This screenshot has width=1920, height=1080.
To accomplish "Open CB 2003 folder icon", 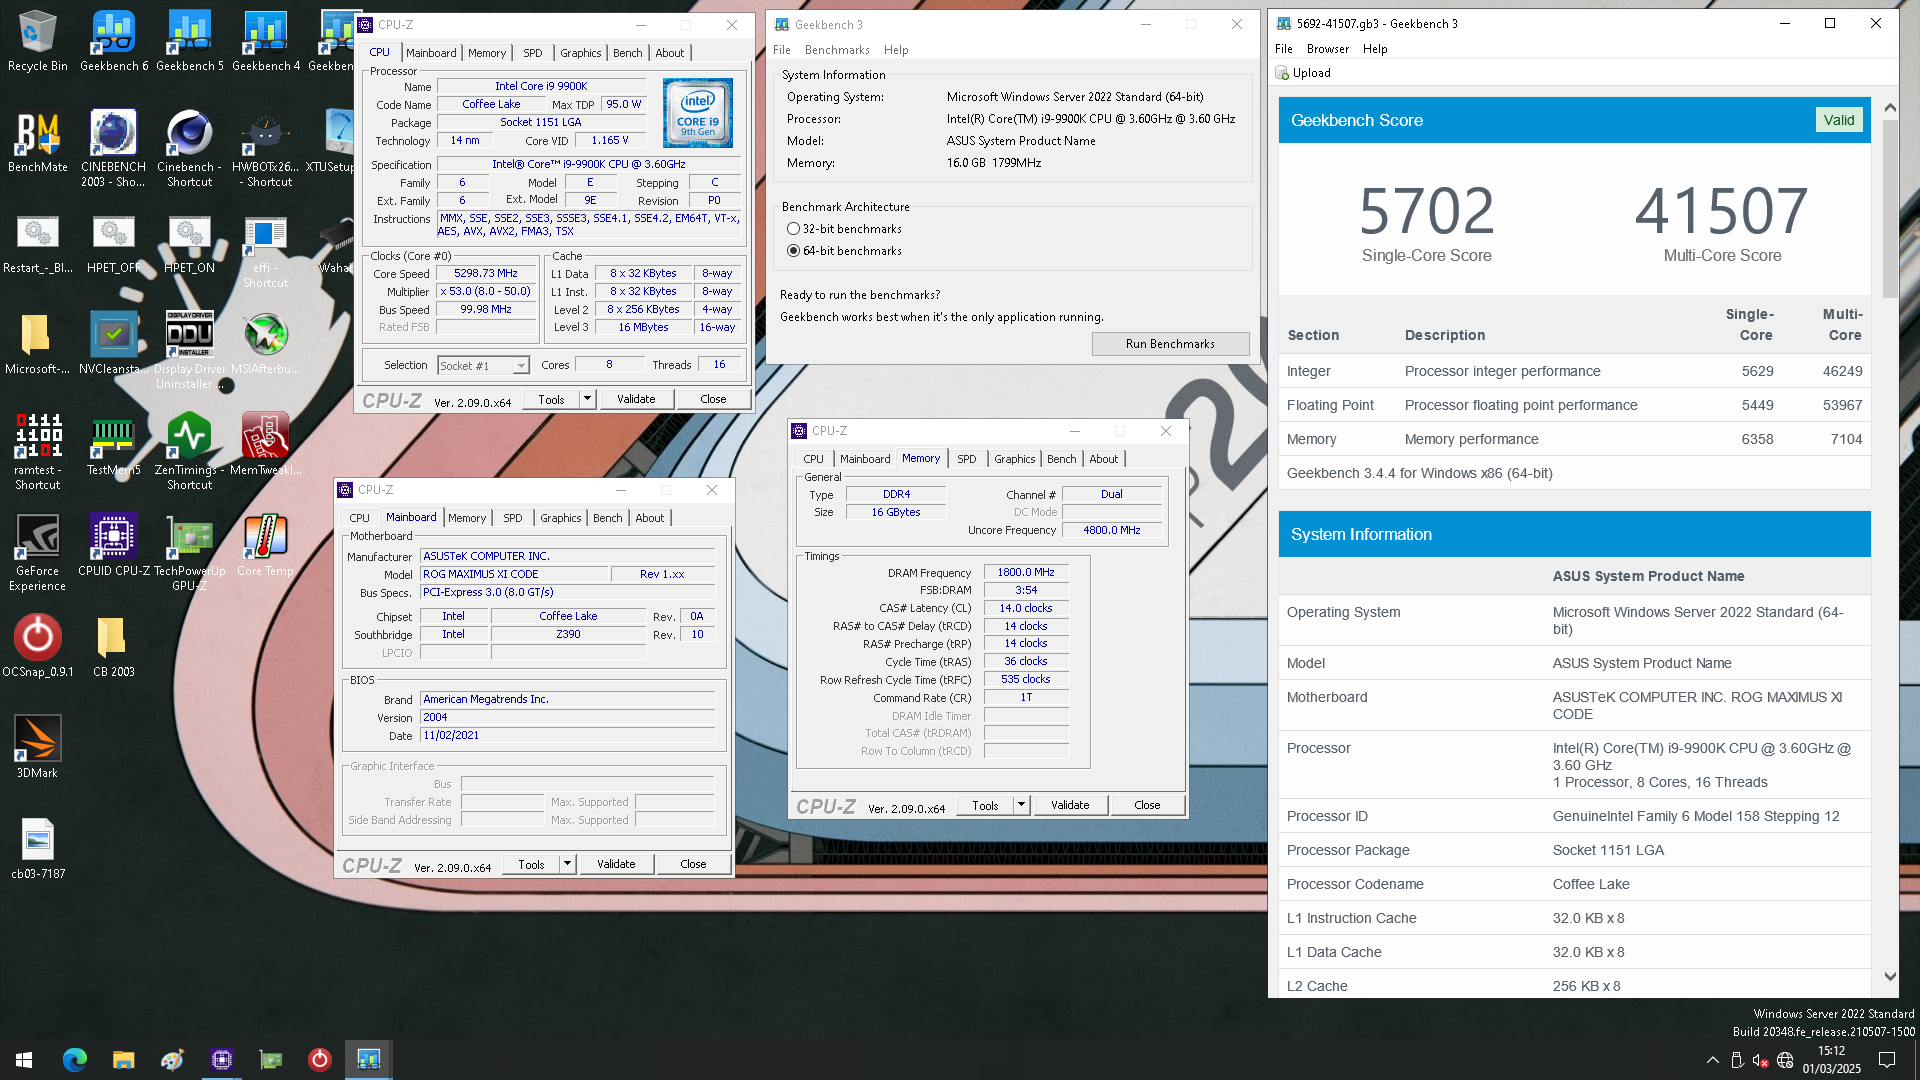I will [114, 647].
